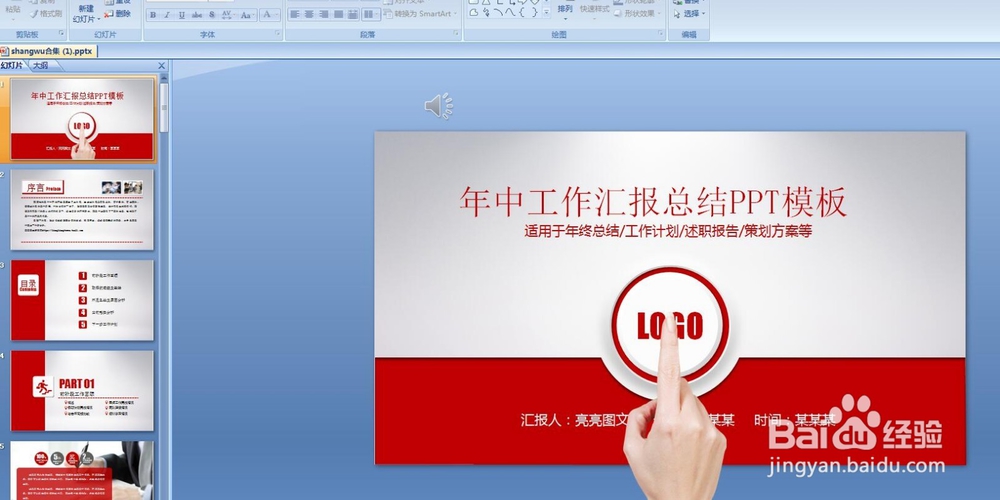Select the left brace shape

pyautogui.click(x=522, y=12)
